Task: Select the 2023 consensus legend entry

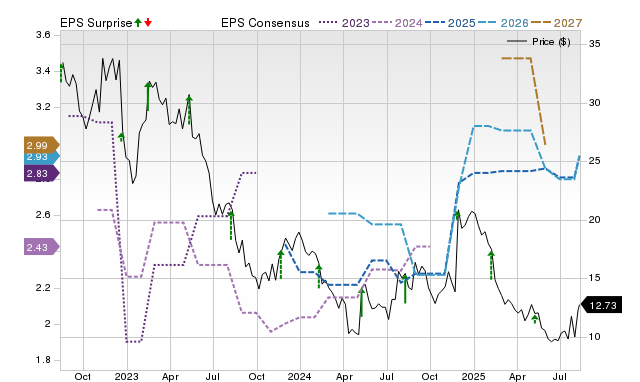Action: (344, 23)
